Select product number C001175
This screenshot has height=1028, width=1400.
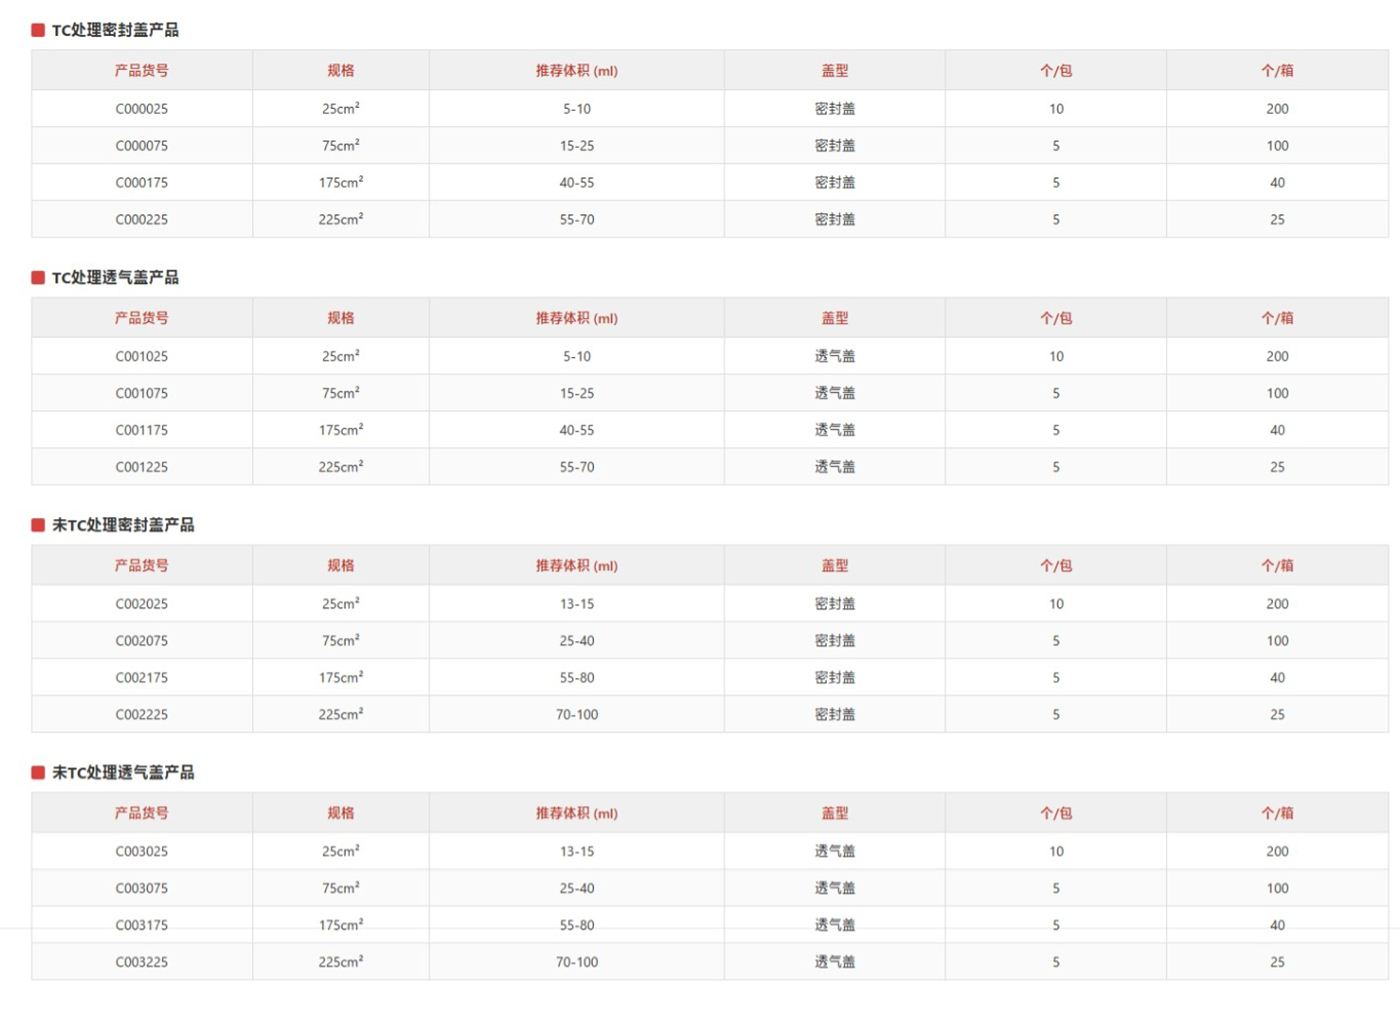click(x=142, y=430)
